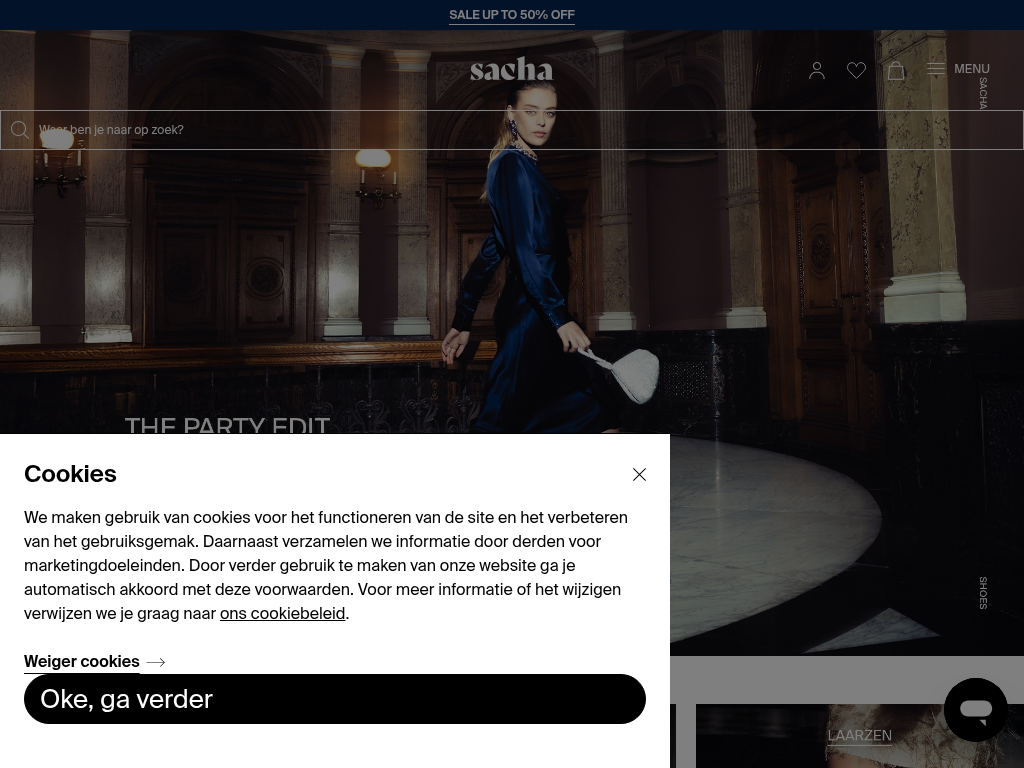The image size is (1024, 768).
Task: Click the search magnifier icon
Action: [20, 129]
